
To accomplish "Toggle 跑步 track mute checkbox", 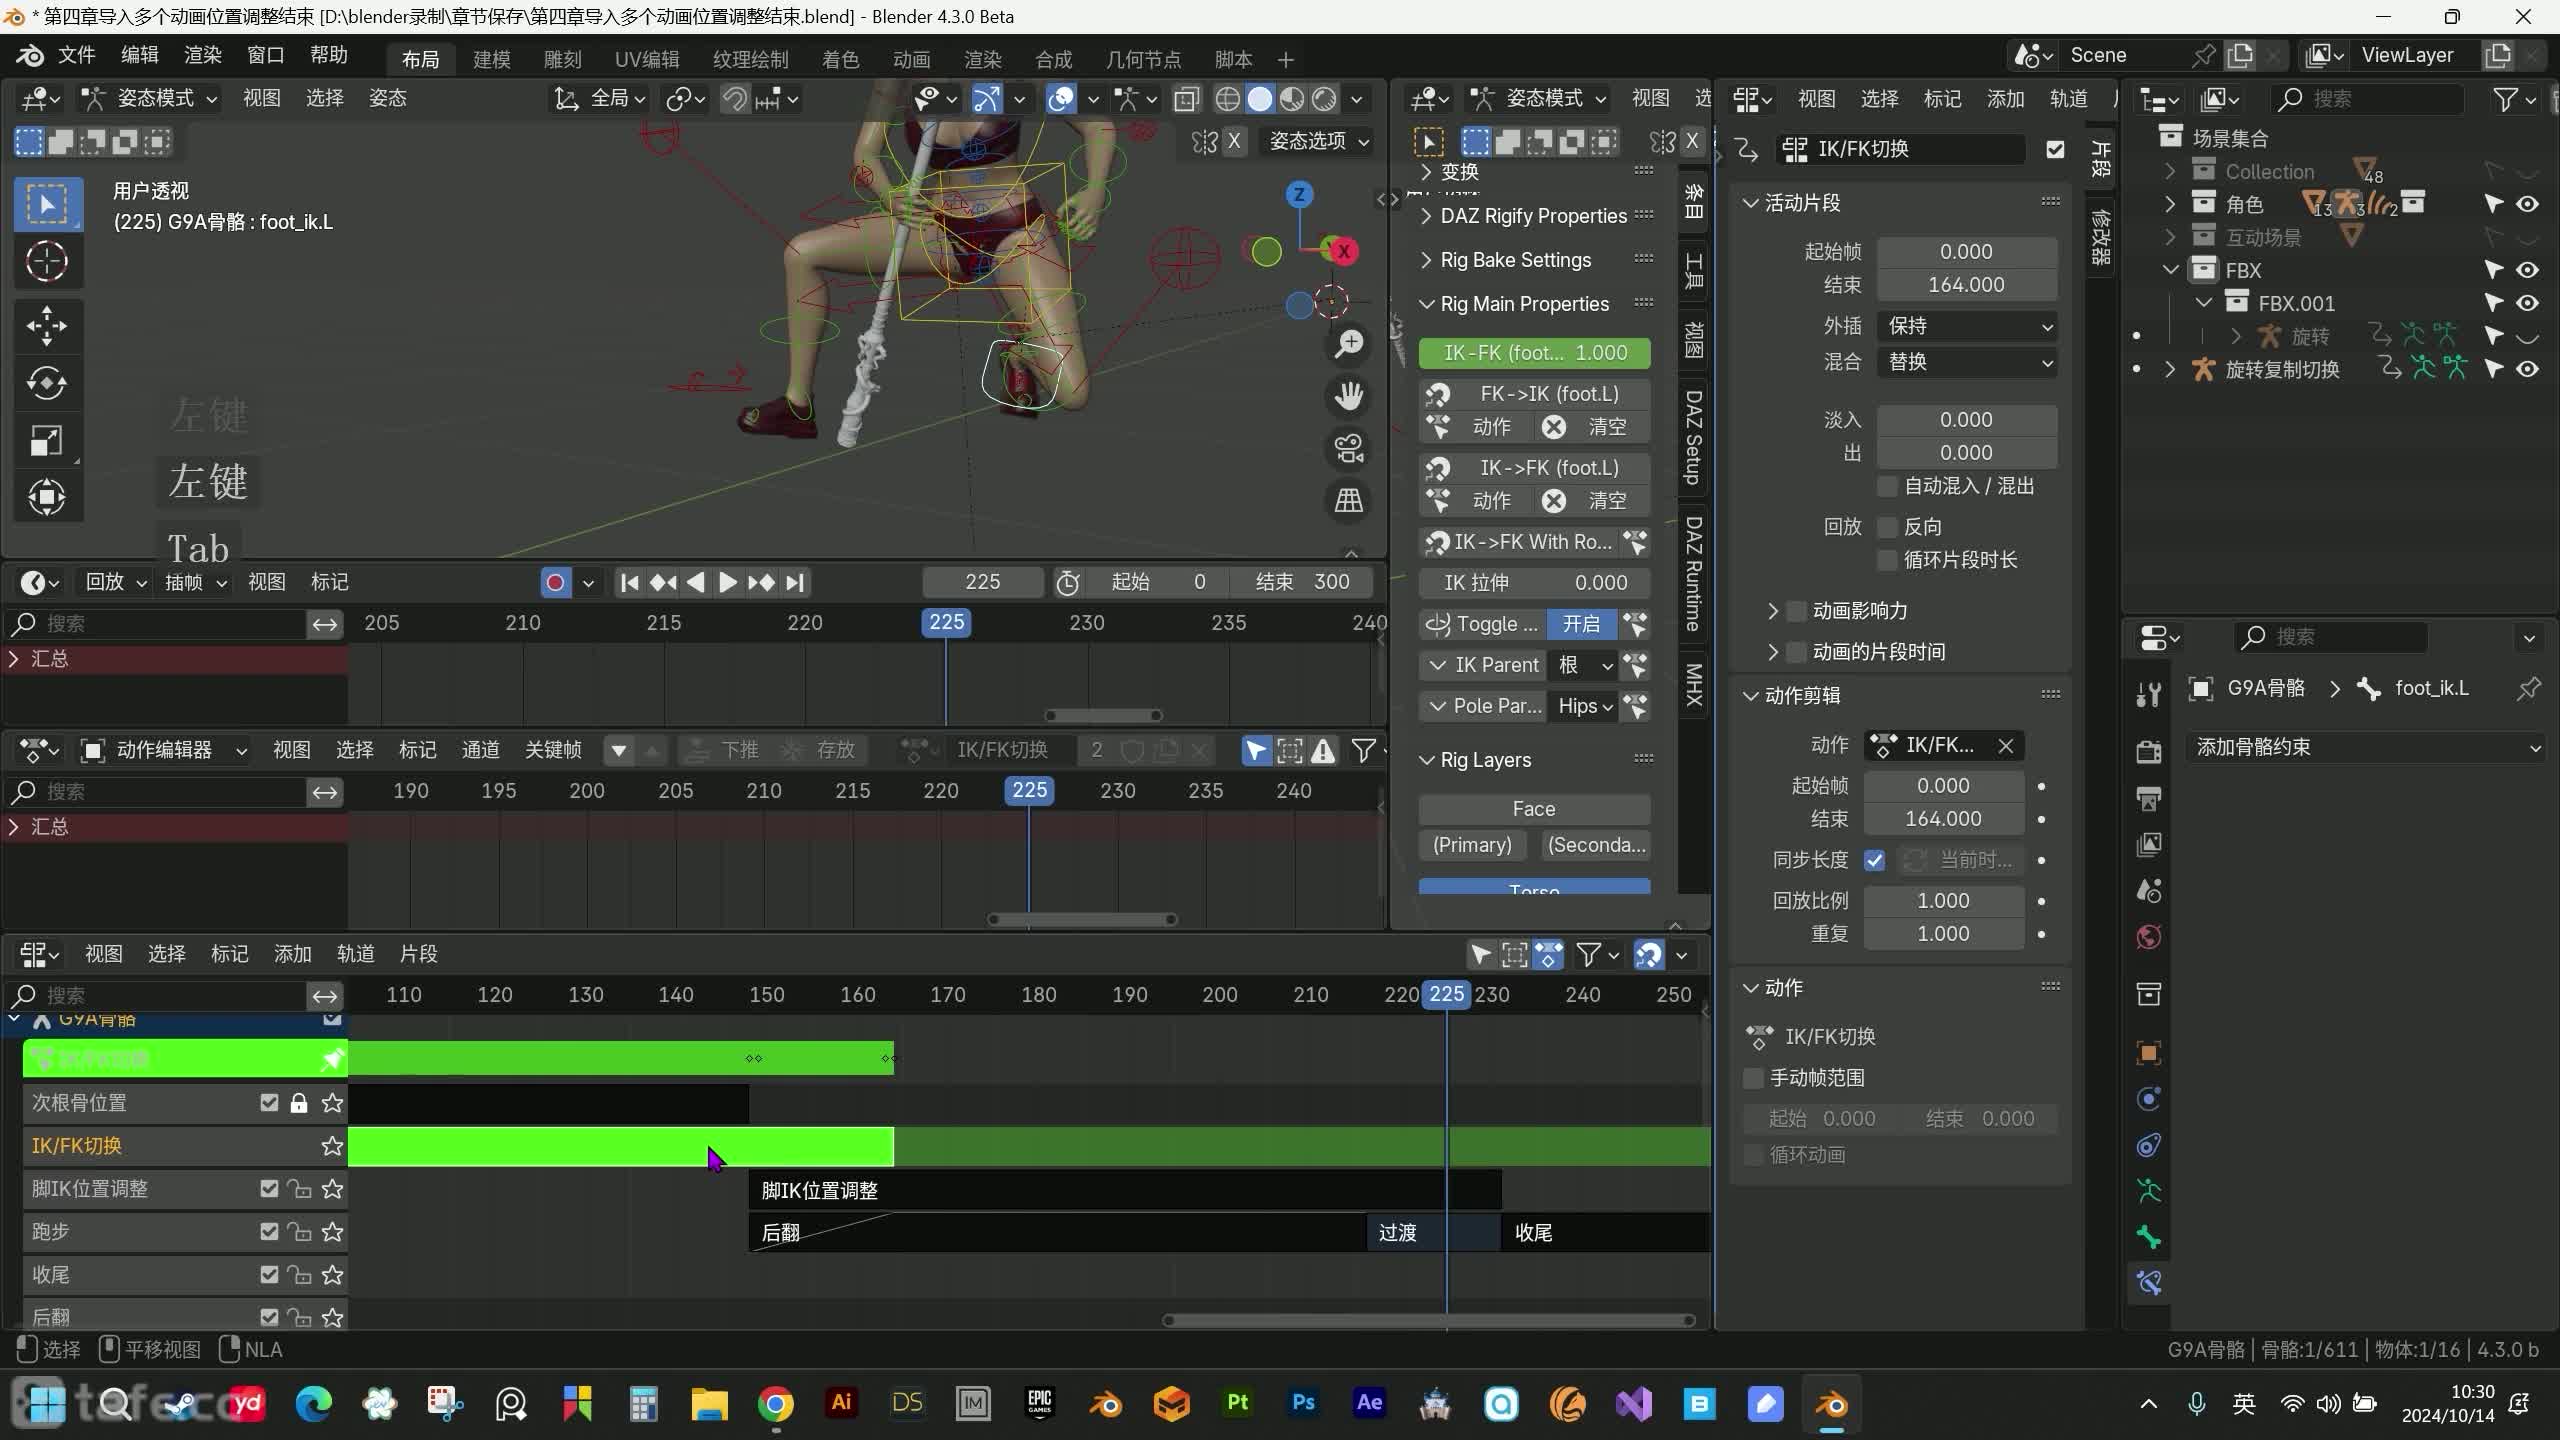I will point(269,1232).
